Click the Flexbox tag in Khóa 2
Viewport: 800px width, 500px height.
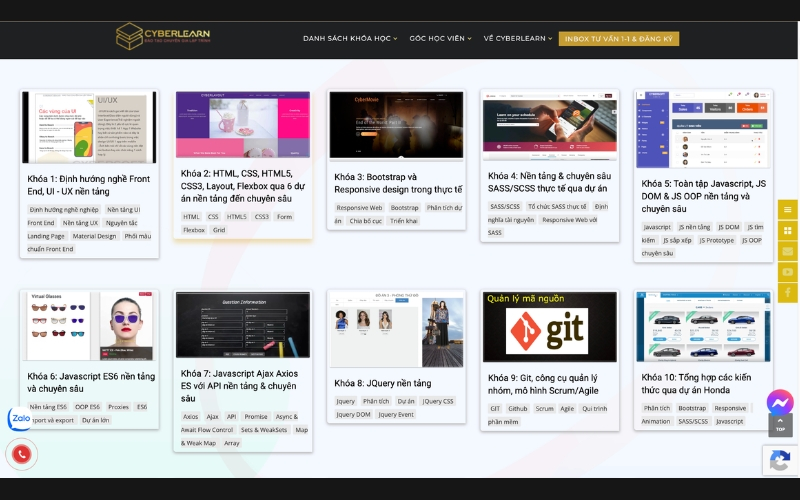point(194,230)
